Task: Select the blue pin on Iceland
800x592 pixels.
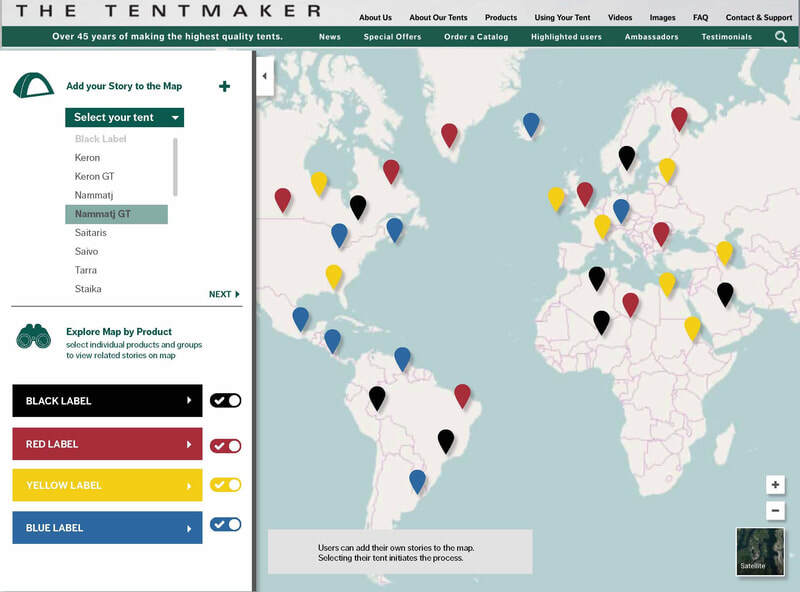Action: [531, 125]
